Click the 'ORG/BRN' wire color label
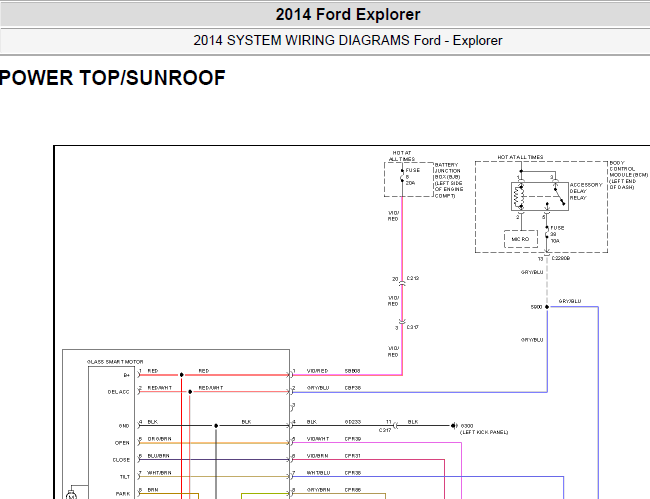The image size is (650, 499). click(159, 438)
